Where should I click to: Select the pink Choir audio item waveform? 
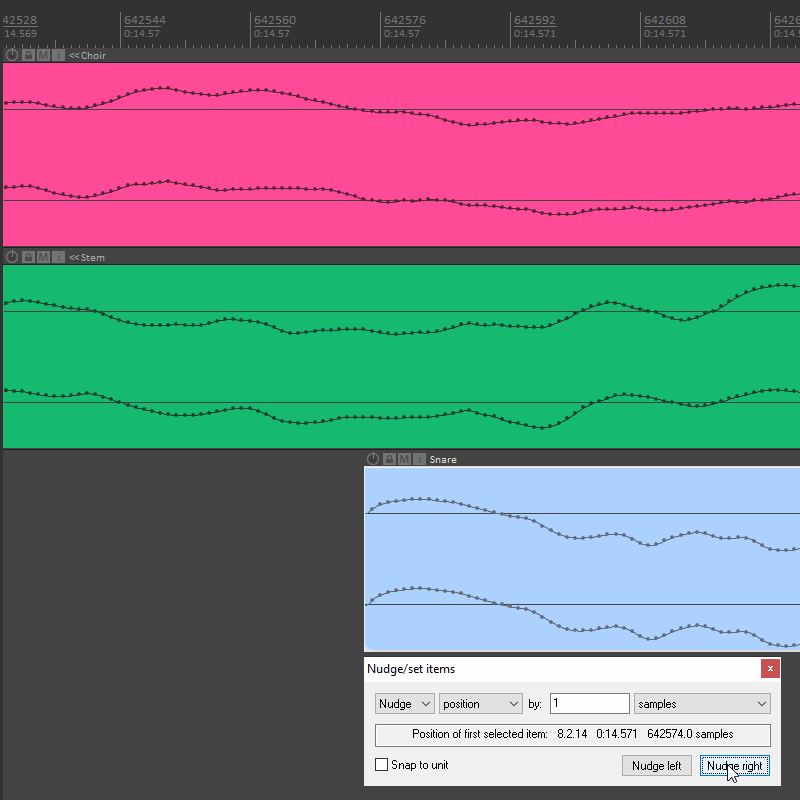tap(402, 155)
